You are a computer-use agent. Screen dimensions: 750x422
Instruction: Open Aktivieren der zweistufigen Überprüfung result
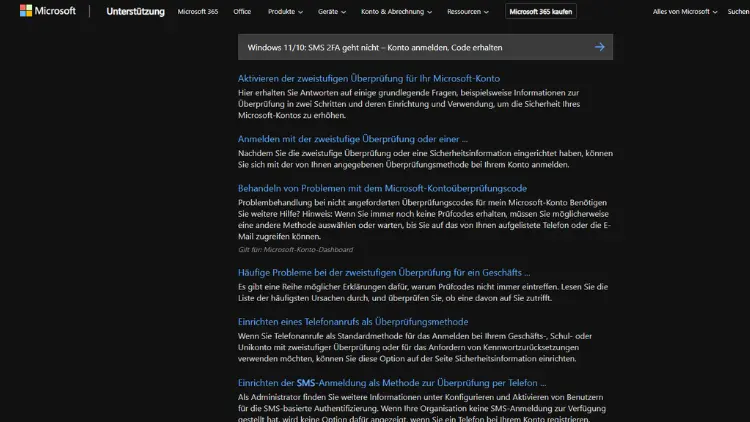[368, 78]
